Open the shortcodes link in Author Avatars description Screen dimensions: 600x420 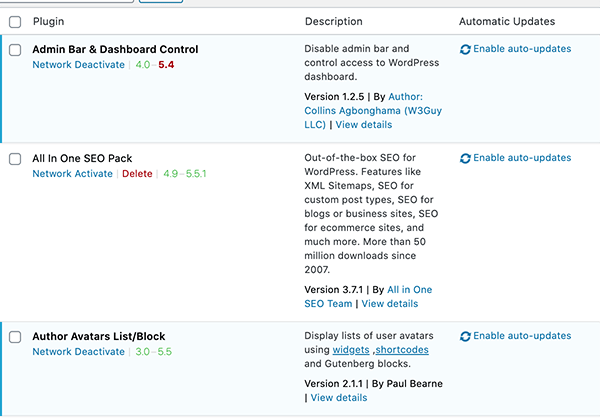pyautogui.click(x=402, y=350)
